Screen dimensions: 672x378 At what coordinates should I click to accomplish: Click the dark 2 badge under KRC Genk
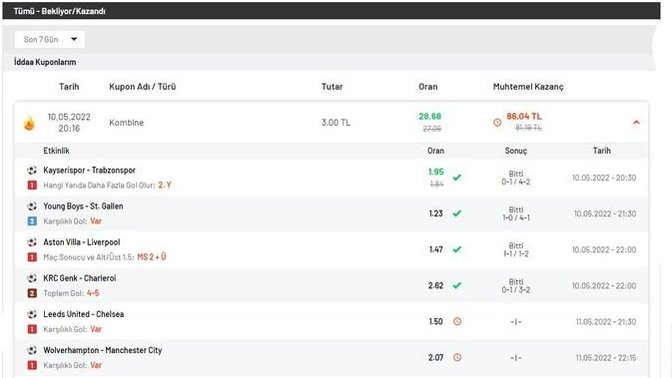click(x=32, y=293)
